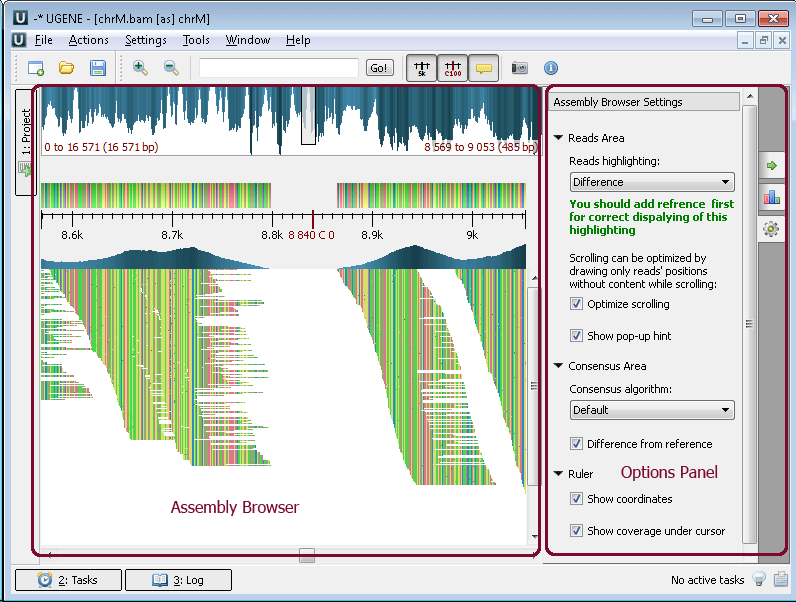Open the Actions menu
Image resolution: width=796 pixels, height=602 pixels.
[88, 40]
